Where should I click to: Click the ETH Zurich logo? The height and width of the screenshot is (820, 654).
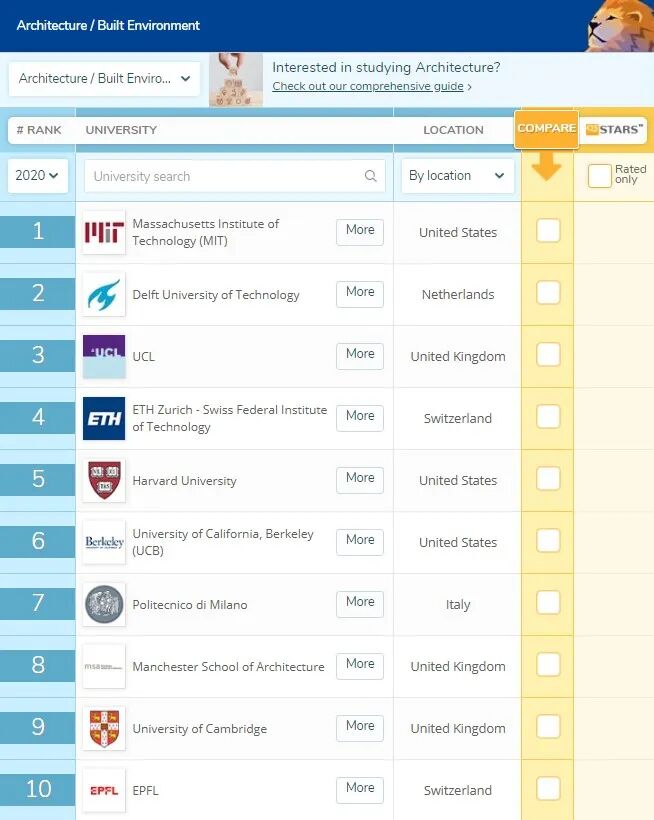pos(104,418)
